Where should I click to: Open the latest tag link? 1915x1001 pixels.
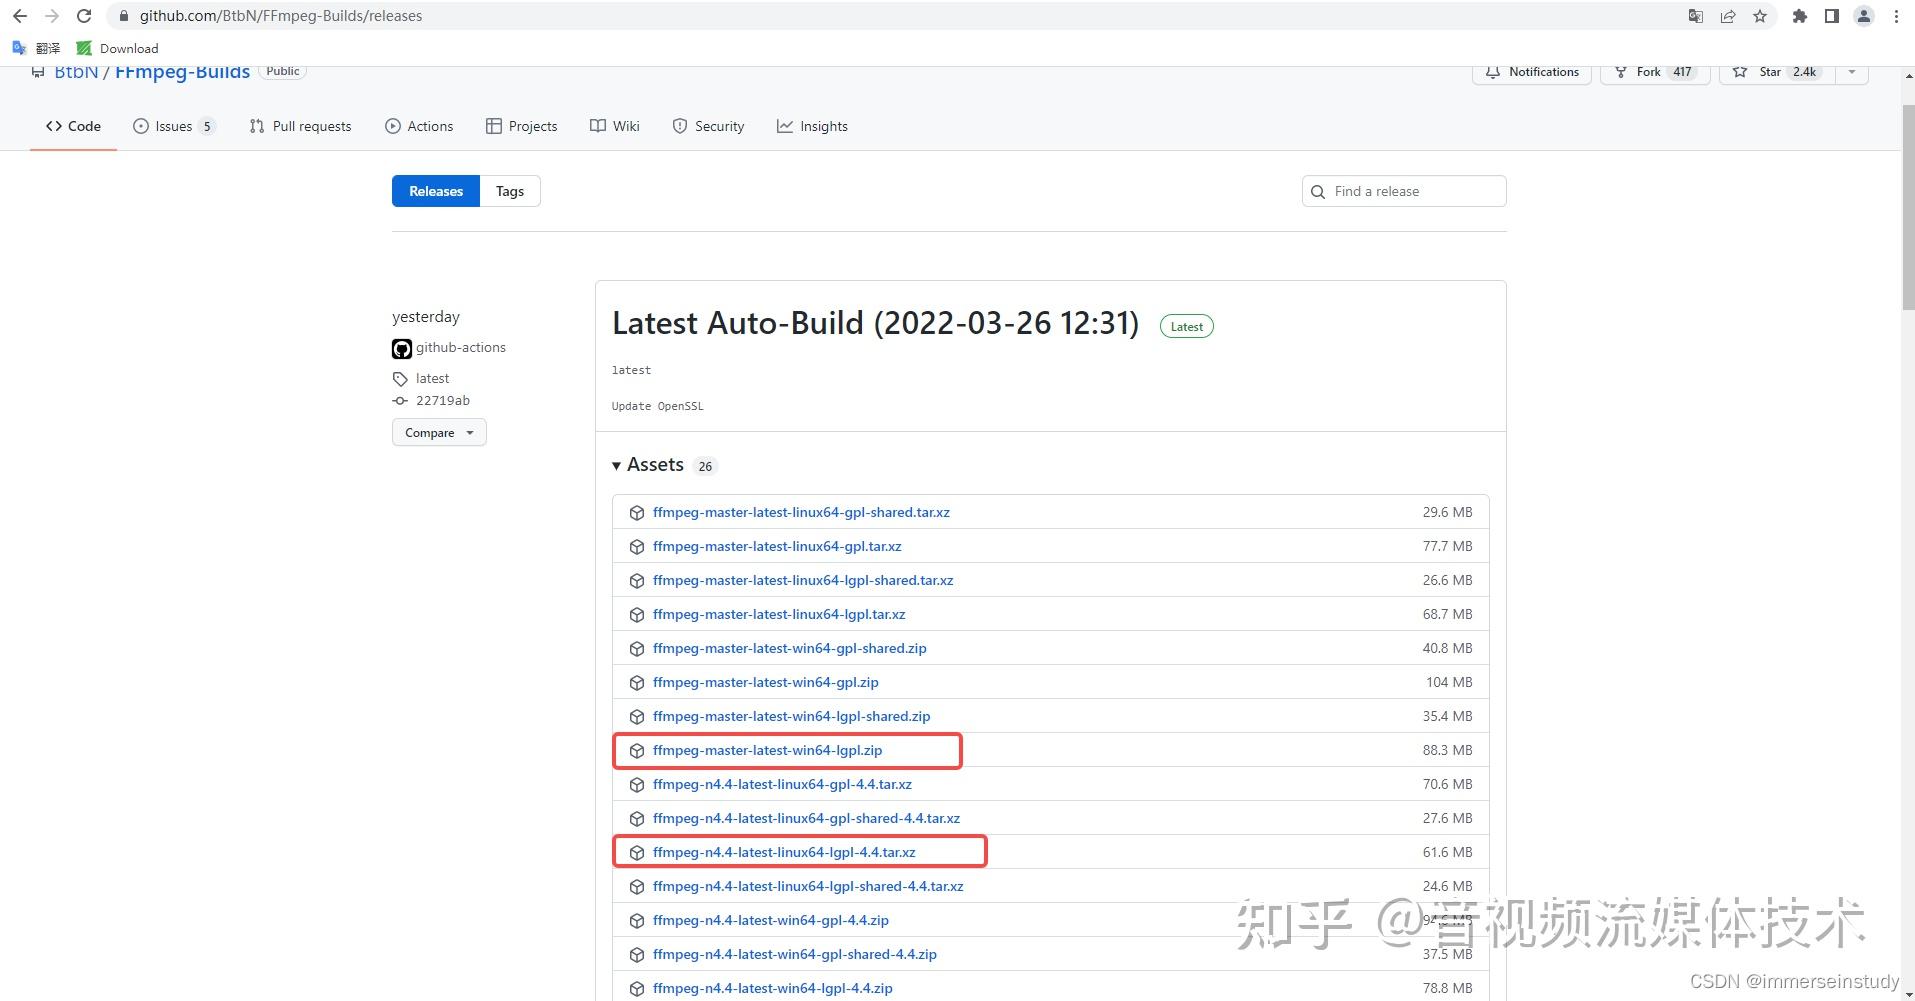click(432, 378)
